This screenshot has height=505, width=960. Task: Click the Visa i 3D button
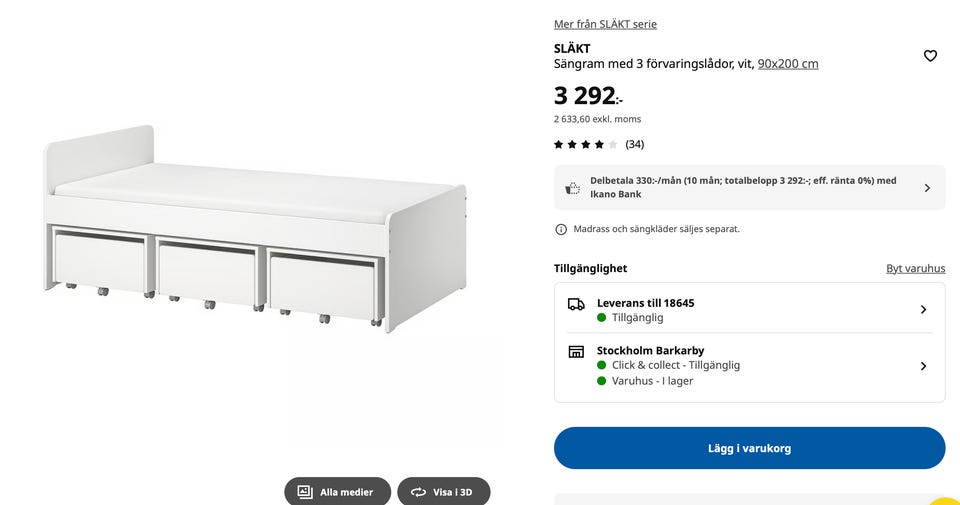click(x=444, y=492)
